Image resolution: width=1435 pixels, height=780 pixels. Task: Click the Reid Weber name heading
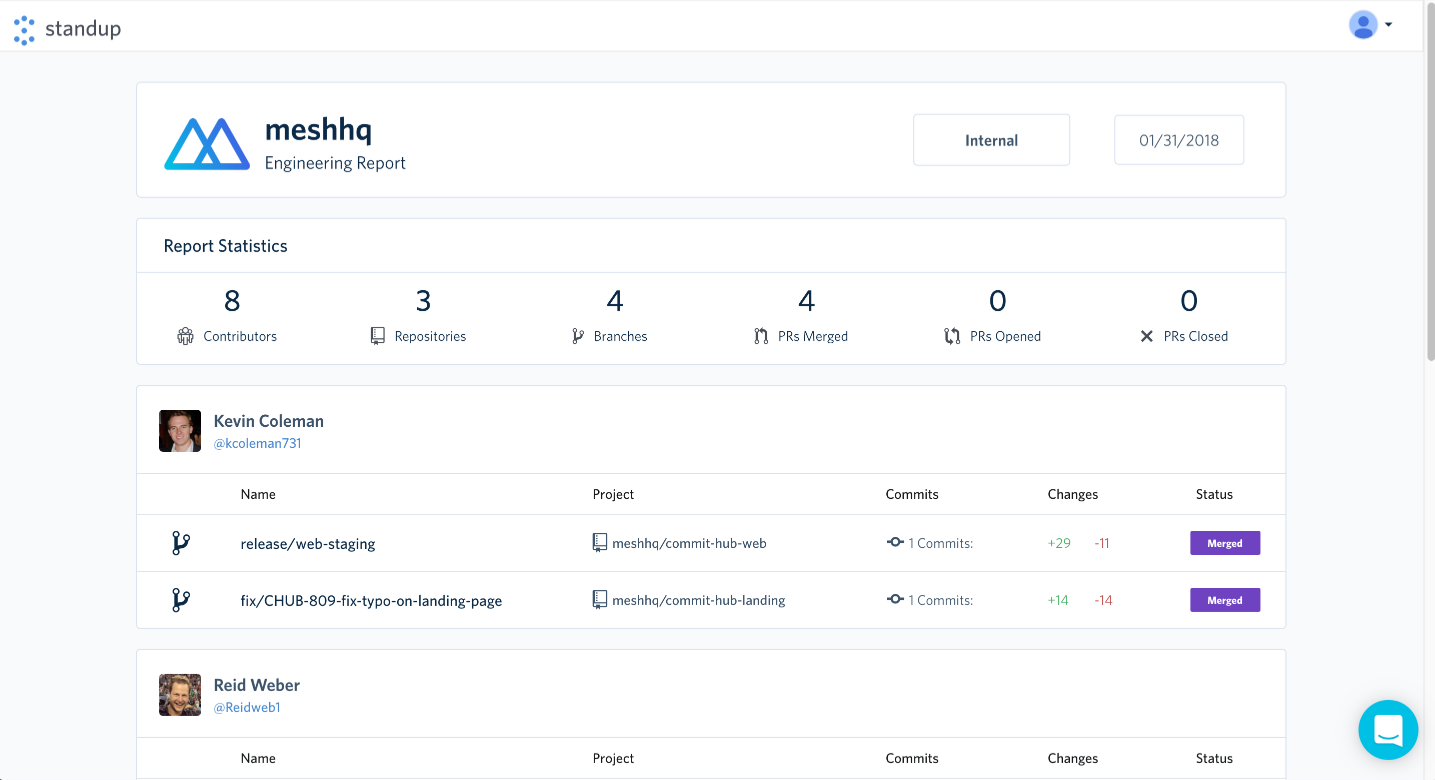[257, 685]
